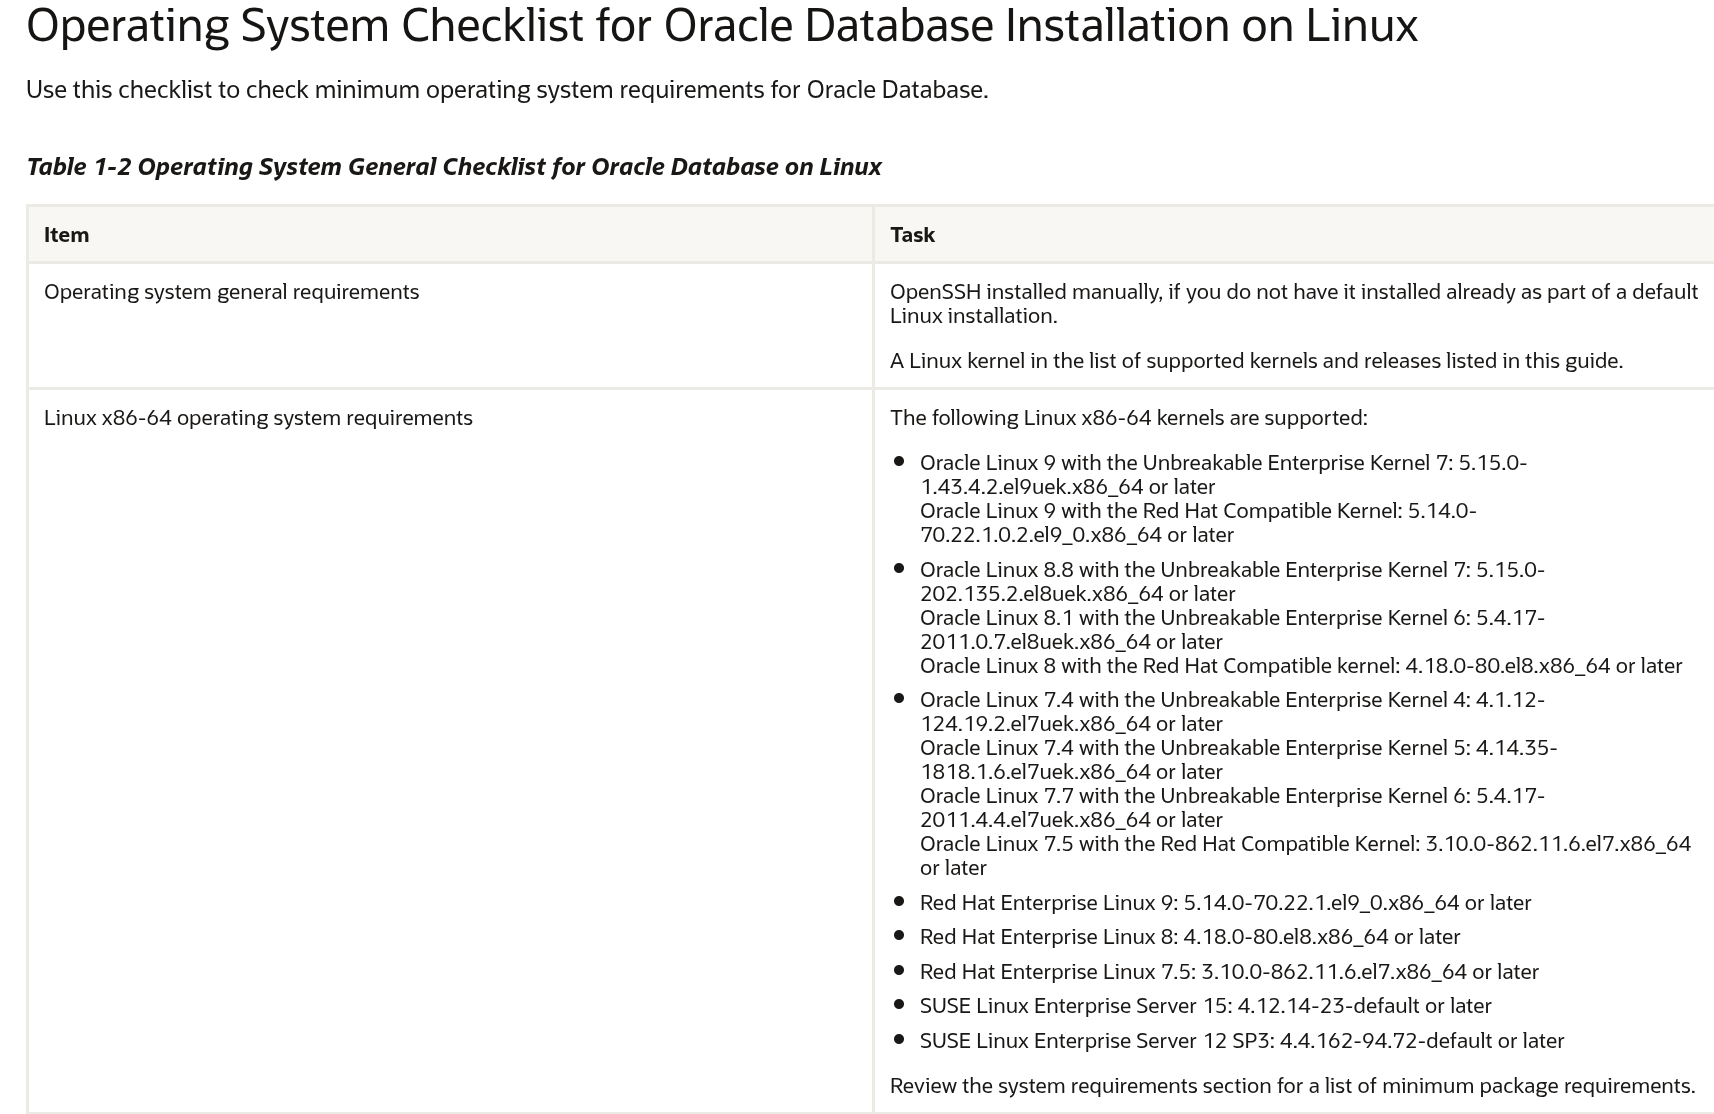Click the 'Review the system requirements section' sentence
Viewport: 1714px width, 1114px height.
point(1292,1086)
